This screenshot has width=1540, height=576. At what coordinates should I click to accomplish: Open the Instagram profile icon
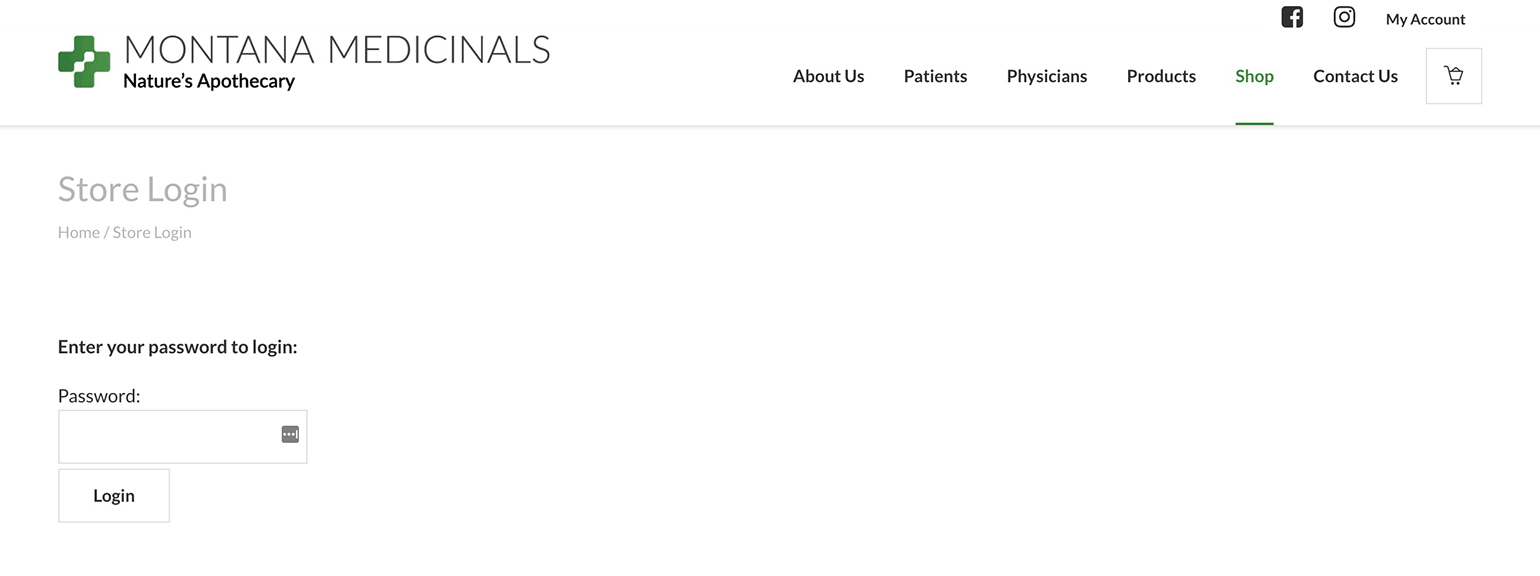(1344, 17)
